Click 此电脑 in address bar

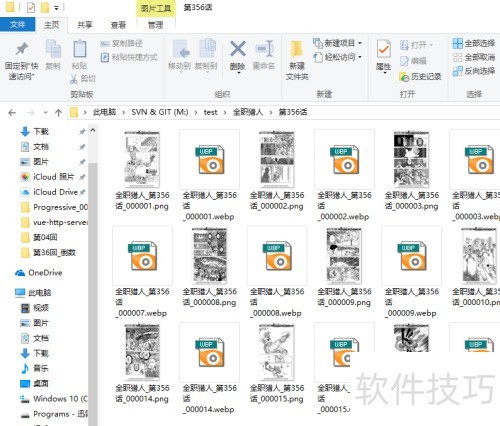click(x=104, y=112)
